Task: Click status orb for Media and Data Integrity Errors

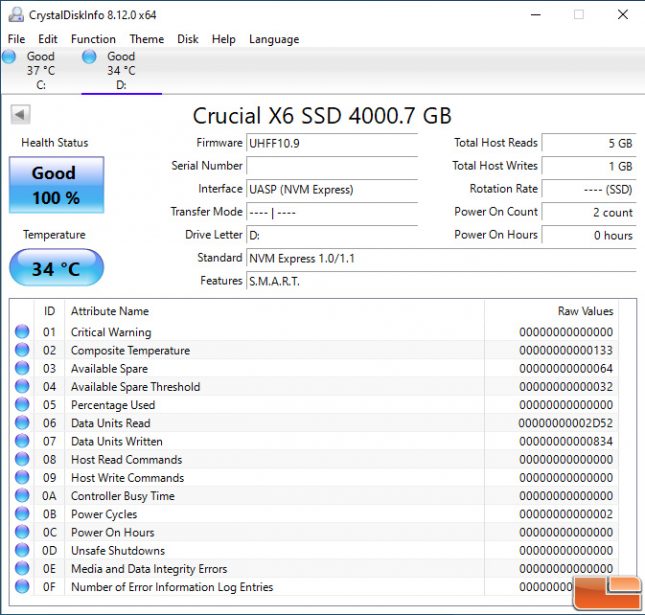Action: click(x=22, y=568)
